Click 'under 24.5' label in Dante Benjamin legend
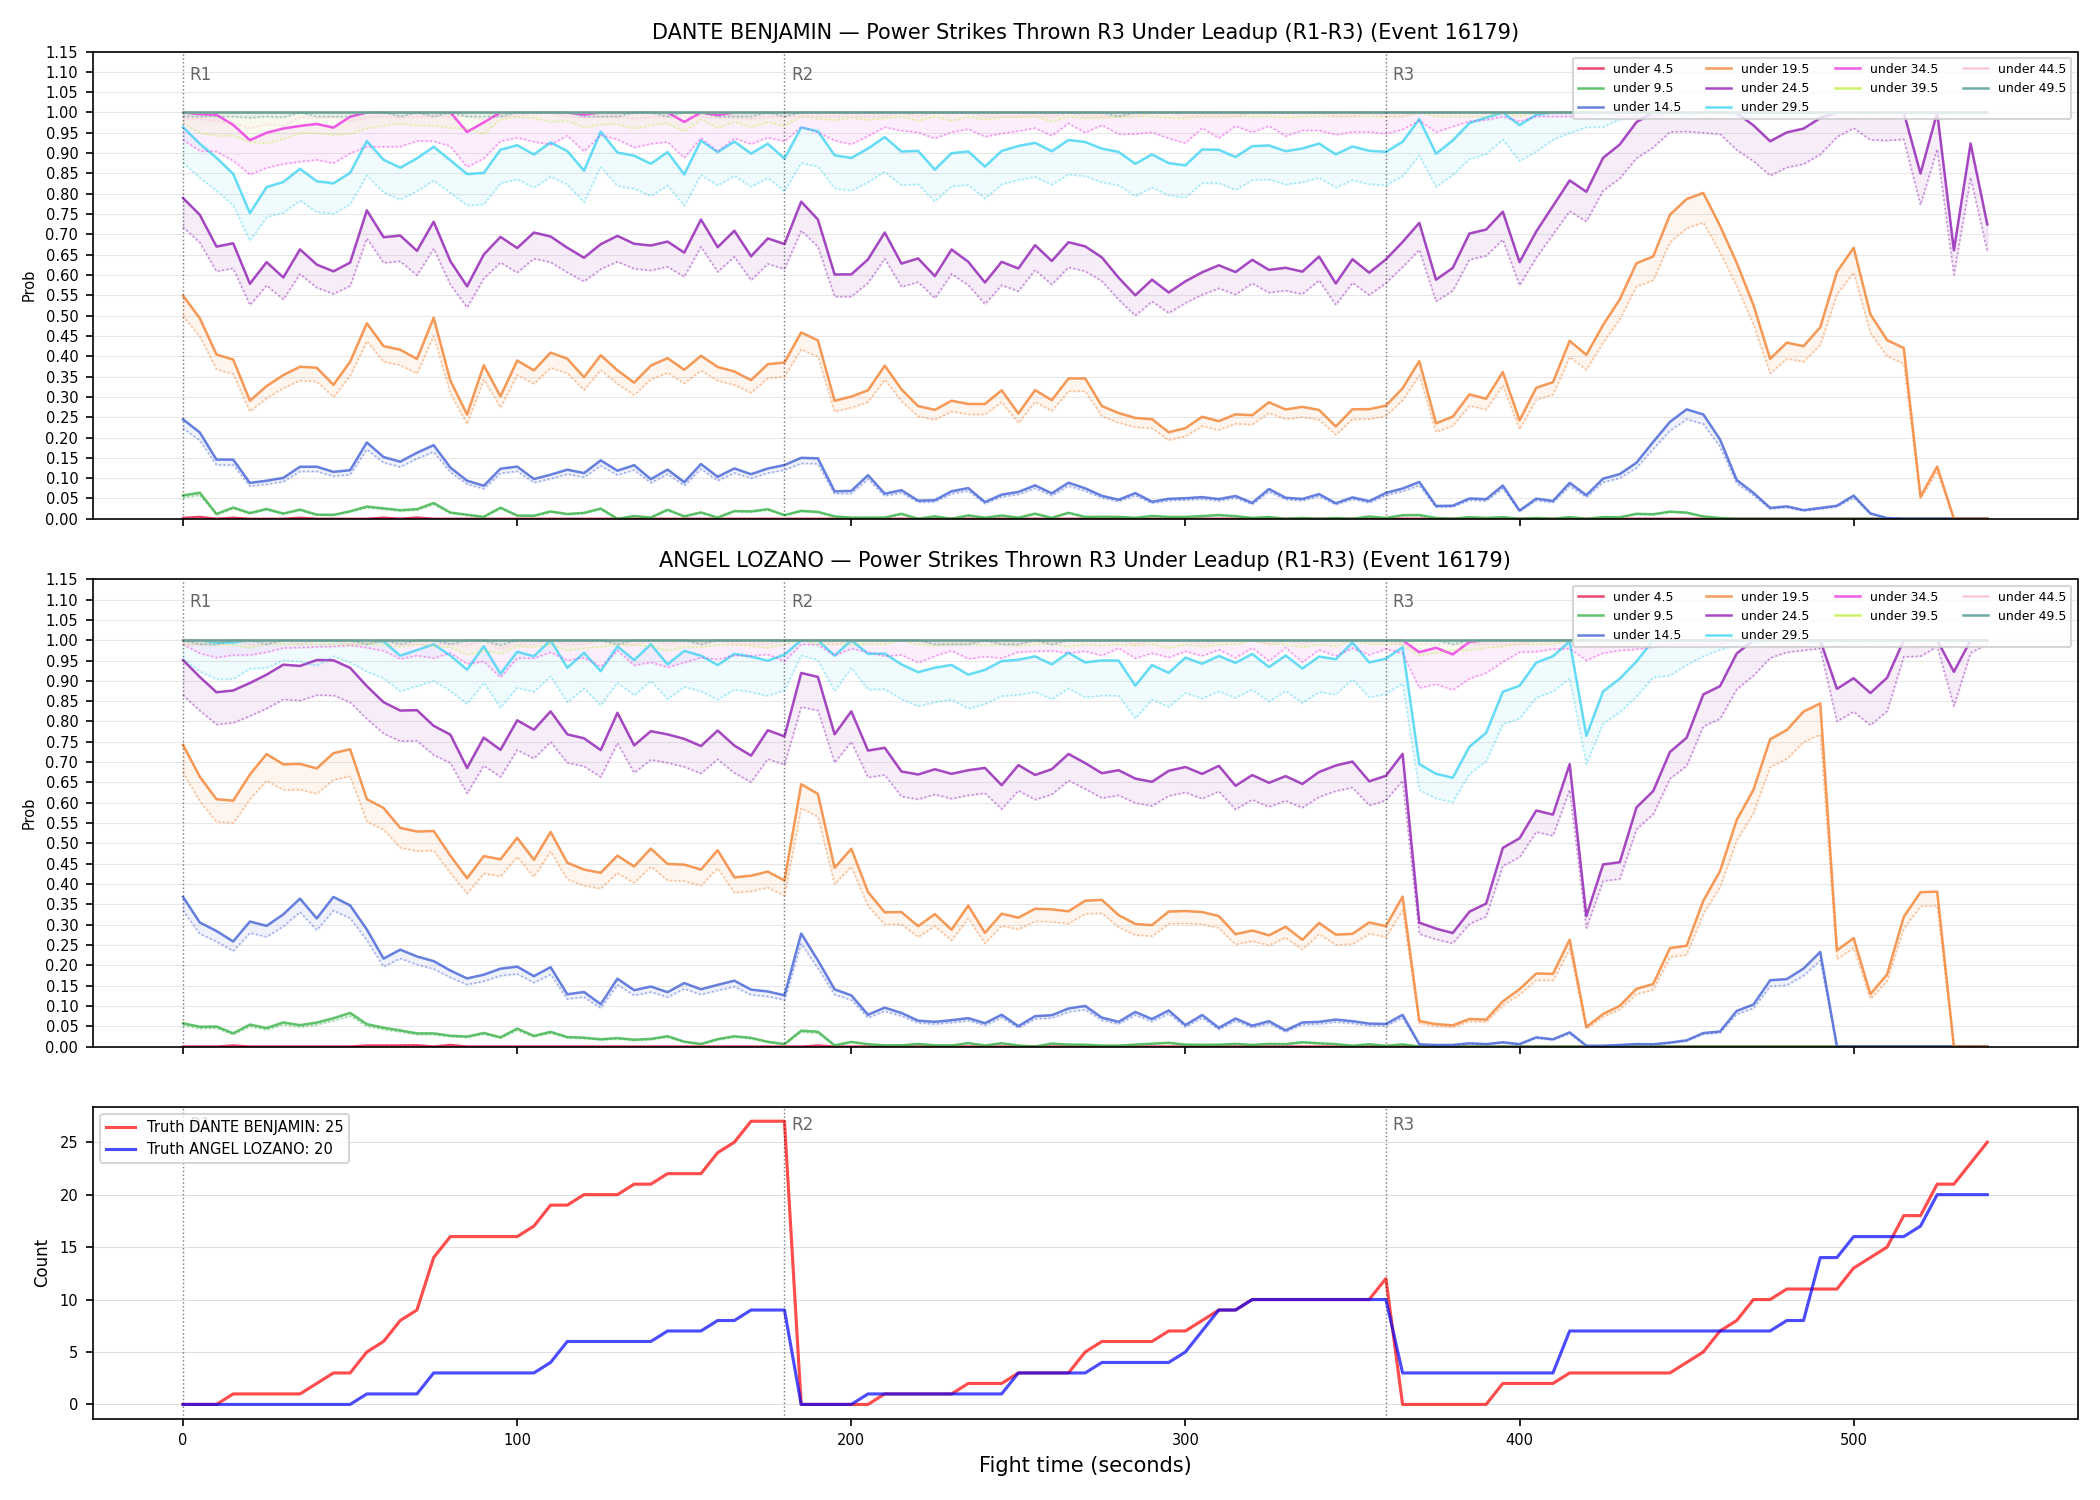Viewport: 2100px width, 1500px height. [x=1775, y=88]
